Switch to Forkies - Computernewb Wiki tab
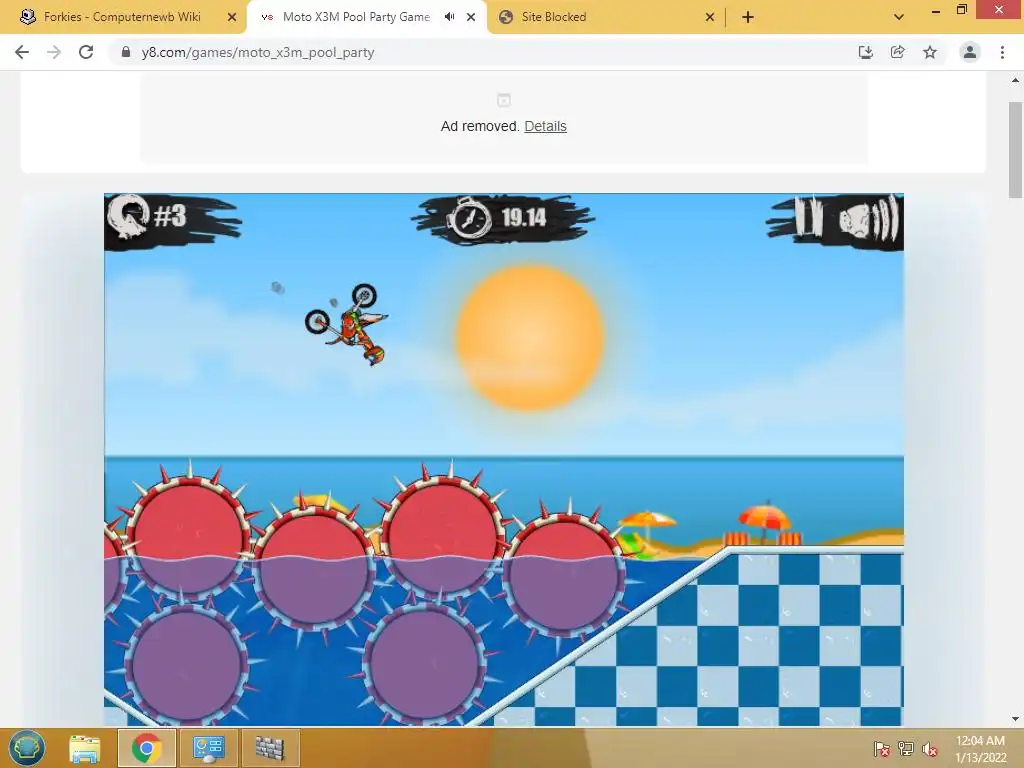Screen dimensions: 1024x768 123,17
